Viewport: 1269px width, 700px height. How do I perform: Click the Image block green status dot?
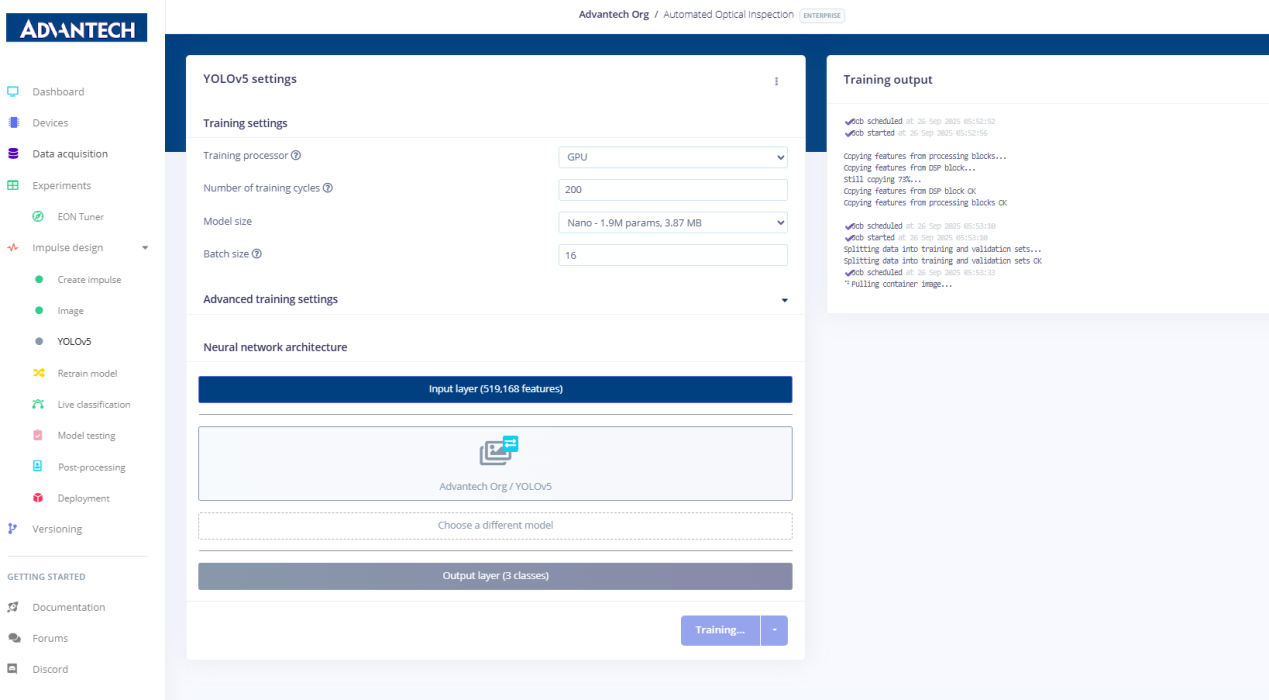[x=39, y=310]
